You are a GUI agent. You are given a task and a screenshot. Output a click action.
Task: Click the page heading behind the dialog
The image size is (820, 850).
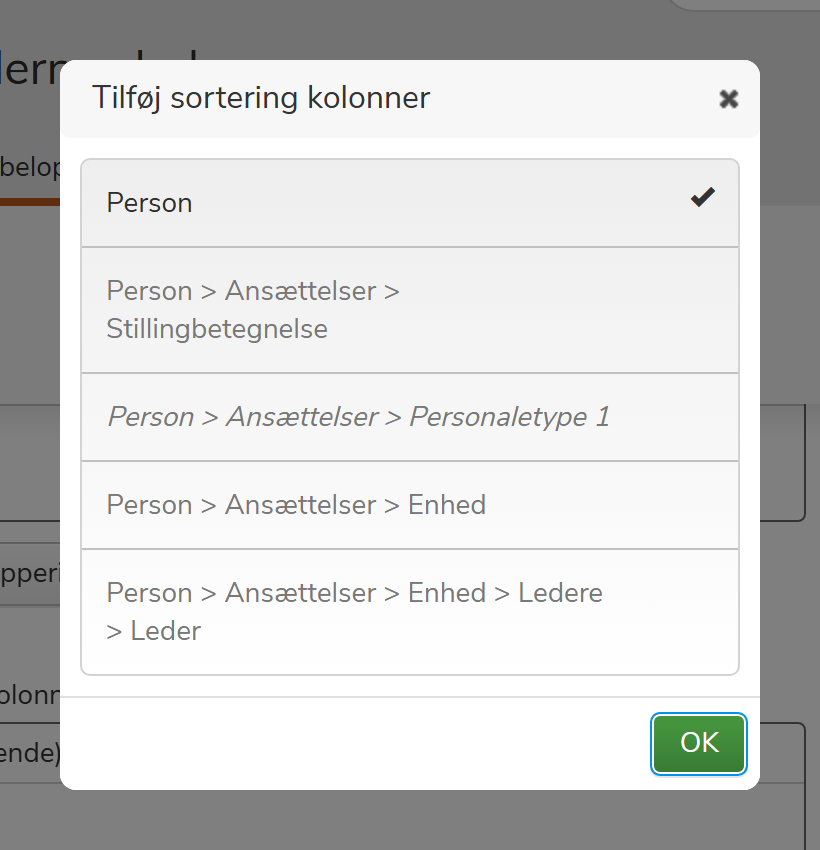pos(30,69)
